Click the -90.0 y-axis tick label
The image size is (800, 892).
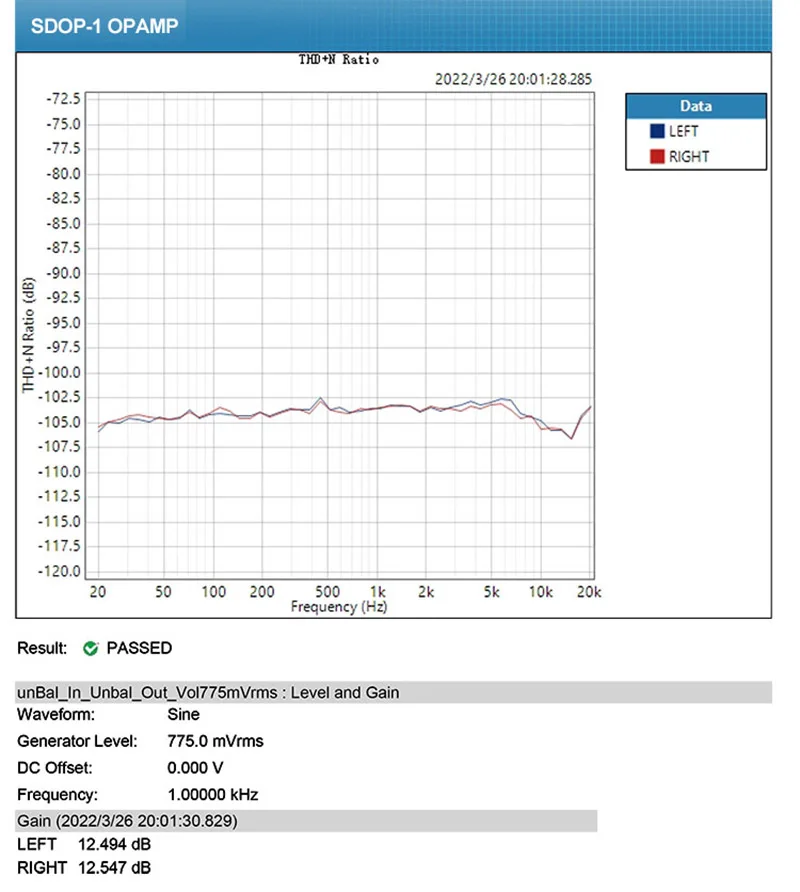(x=63, y=273)
